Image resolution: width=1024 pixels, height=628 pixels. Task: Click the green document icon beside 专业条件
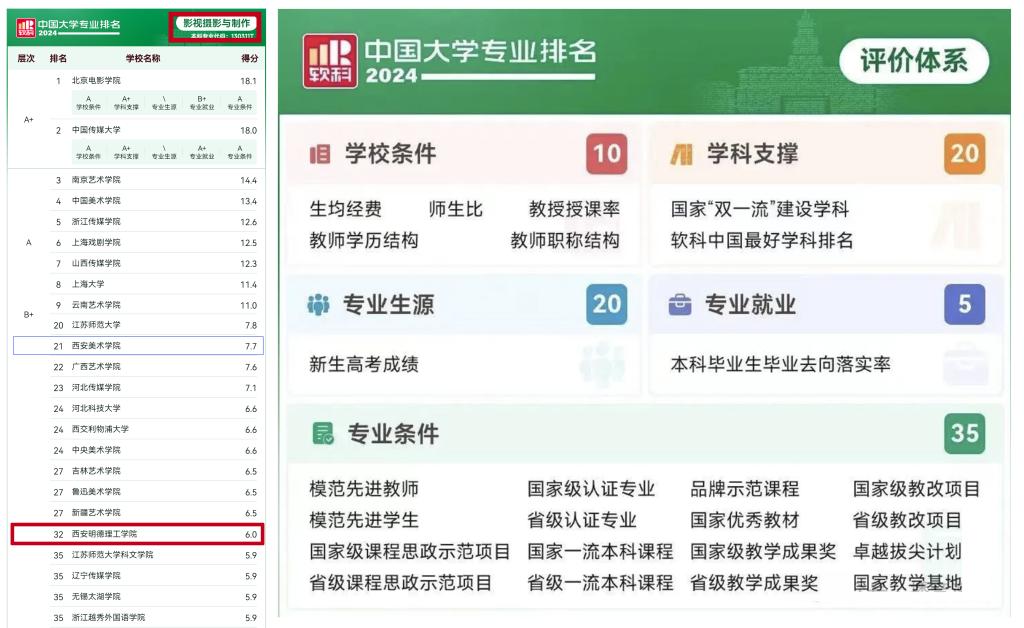click(322, 433)
